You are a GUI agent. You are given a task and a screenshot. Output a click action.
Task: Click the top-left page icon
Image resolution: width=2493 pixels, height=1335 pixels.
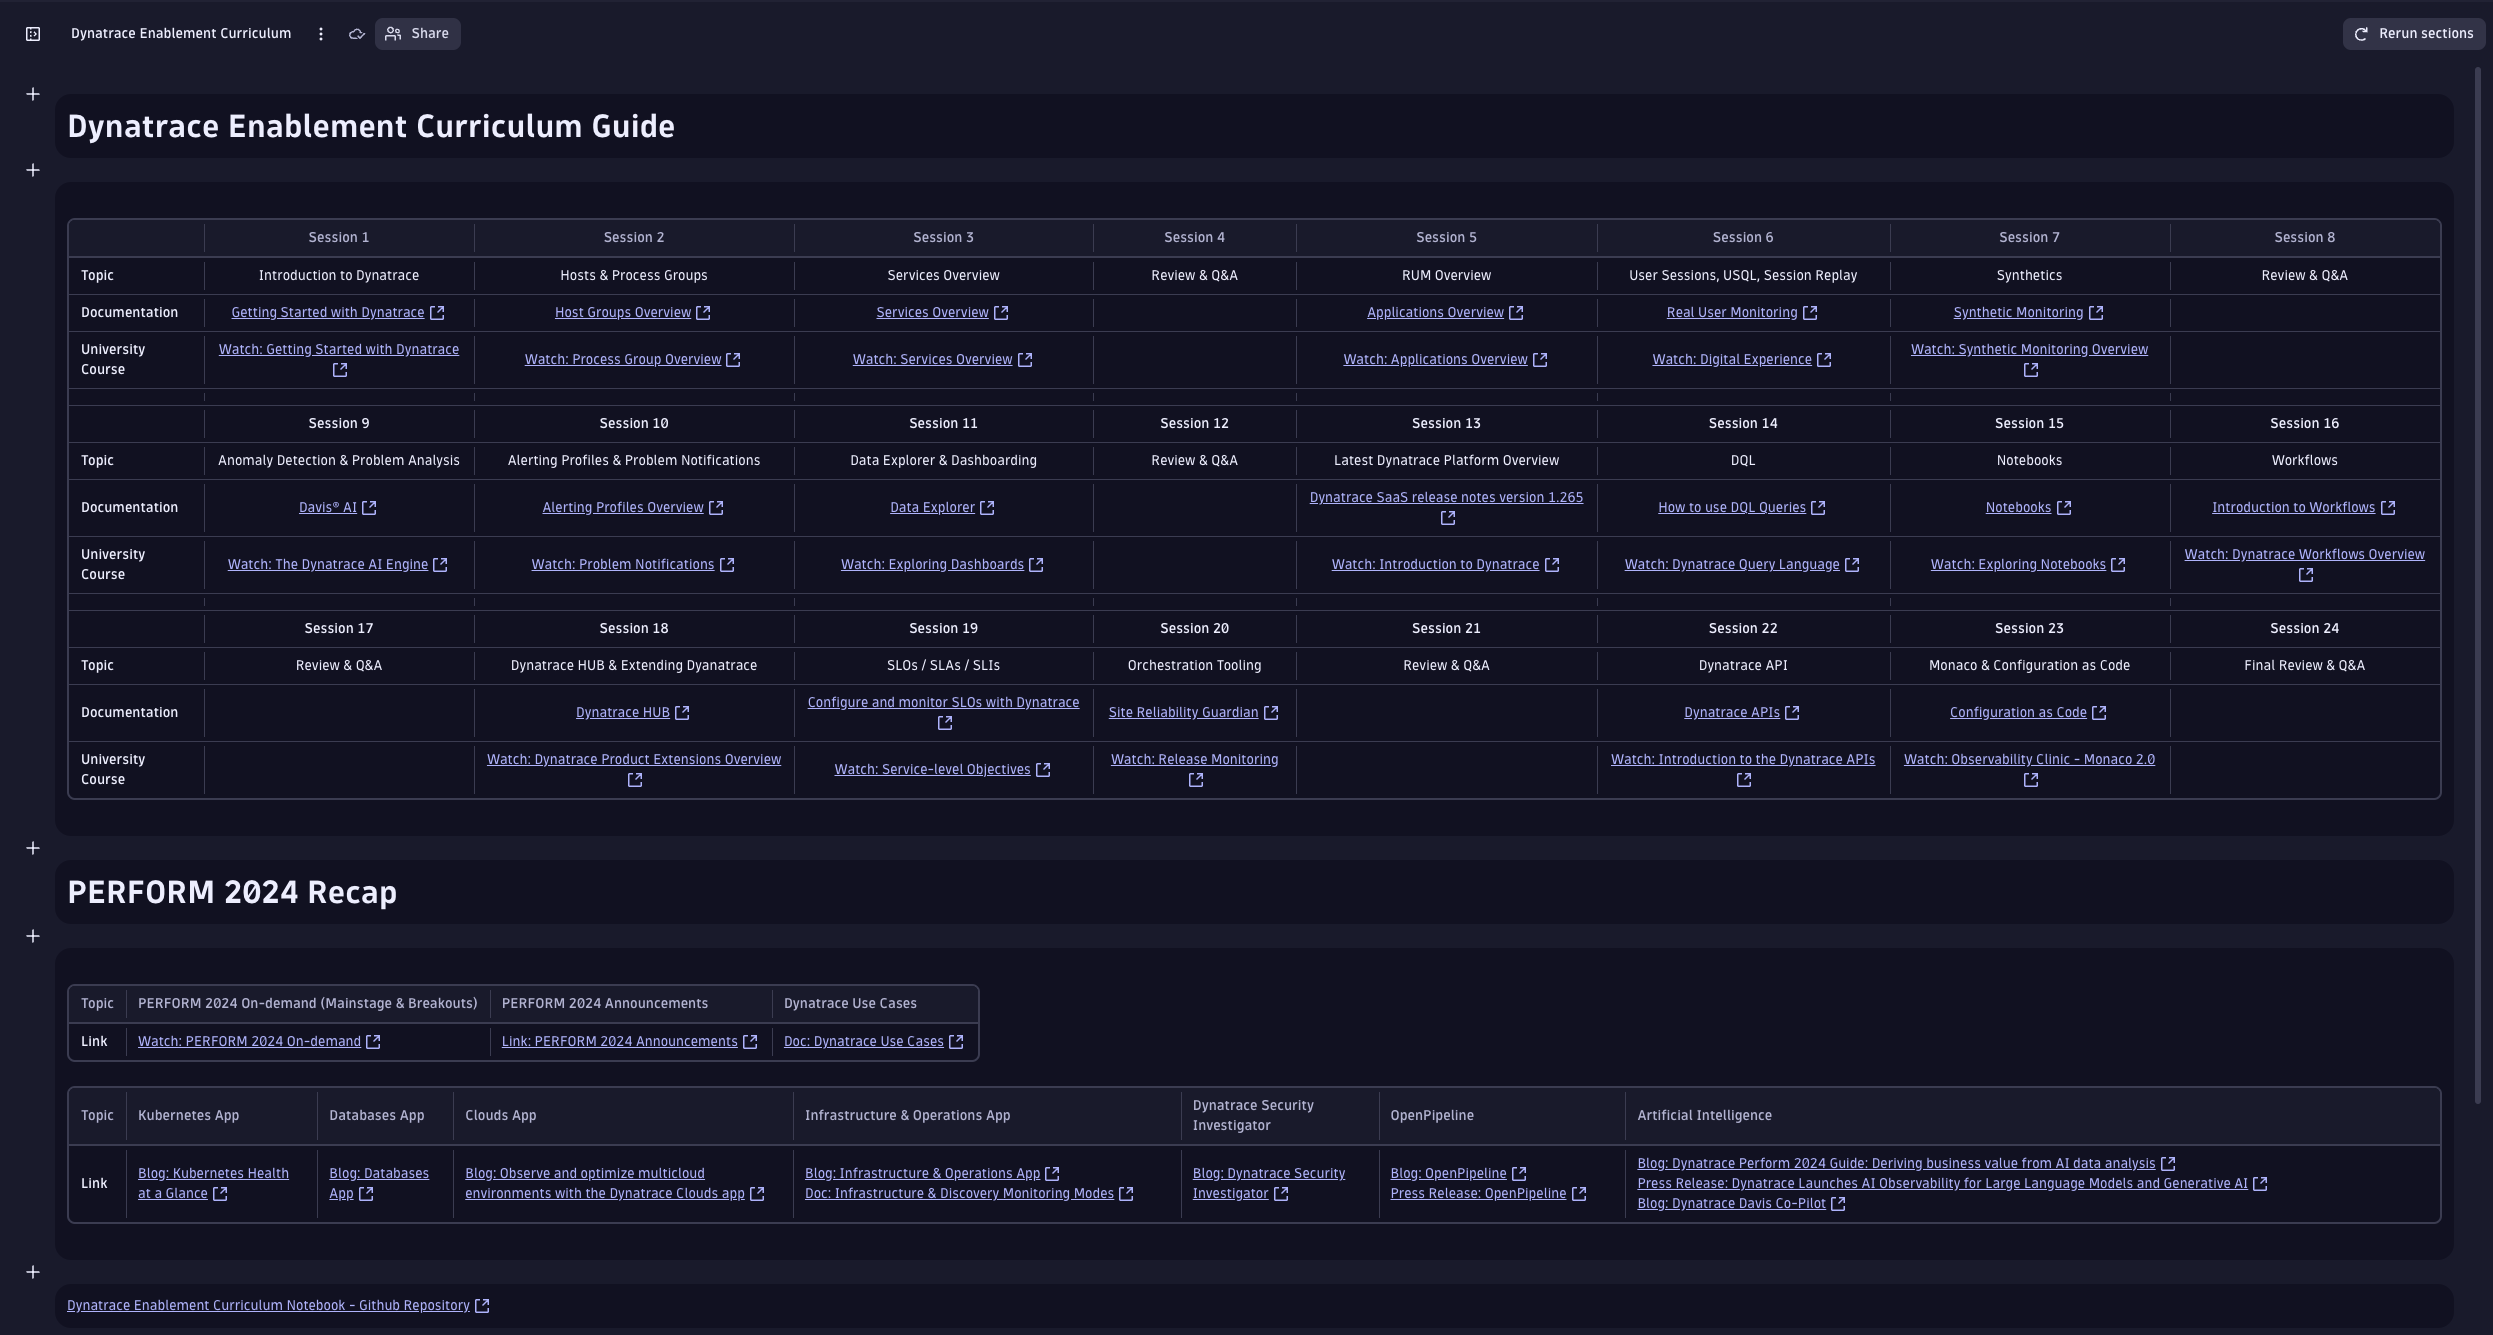coord(33,33)
